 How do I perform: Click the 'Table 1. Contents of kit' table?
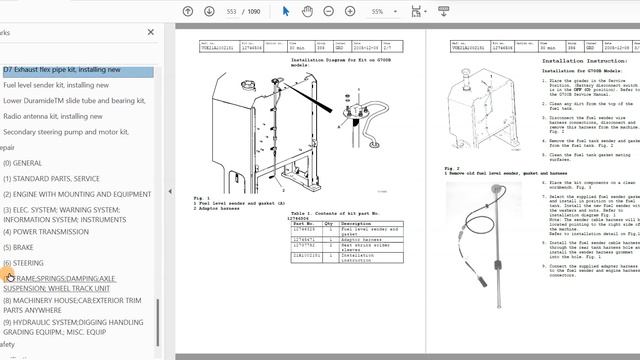(347, 242)
